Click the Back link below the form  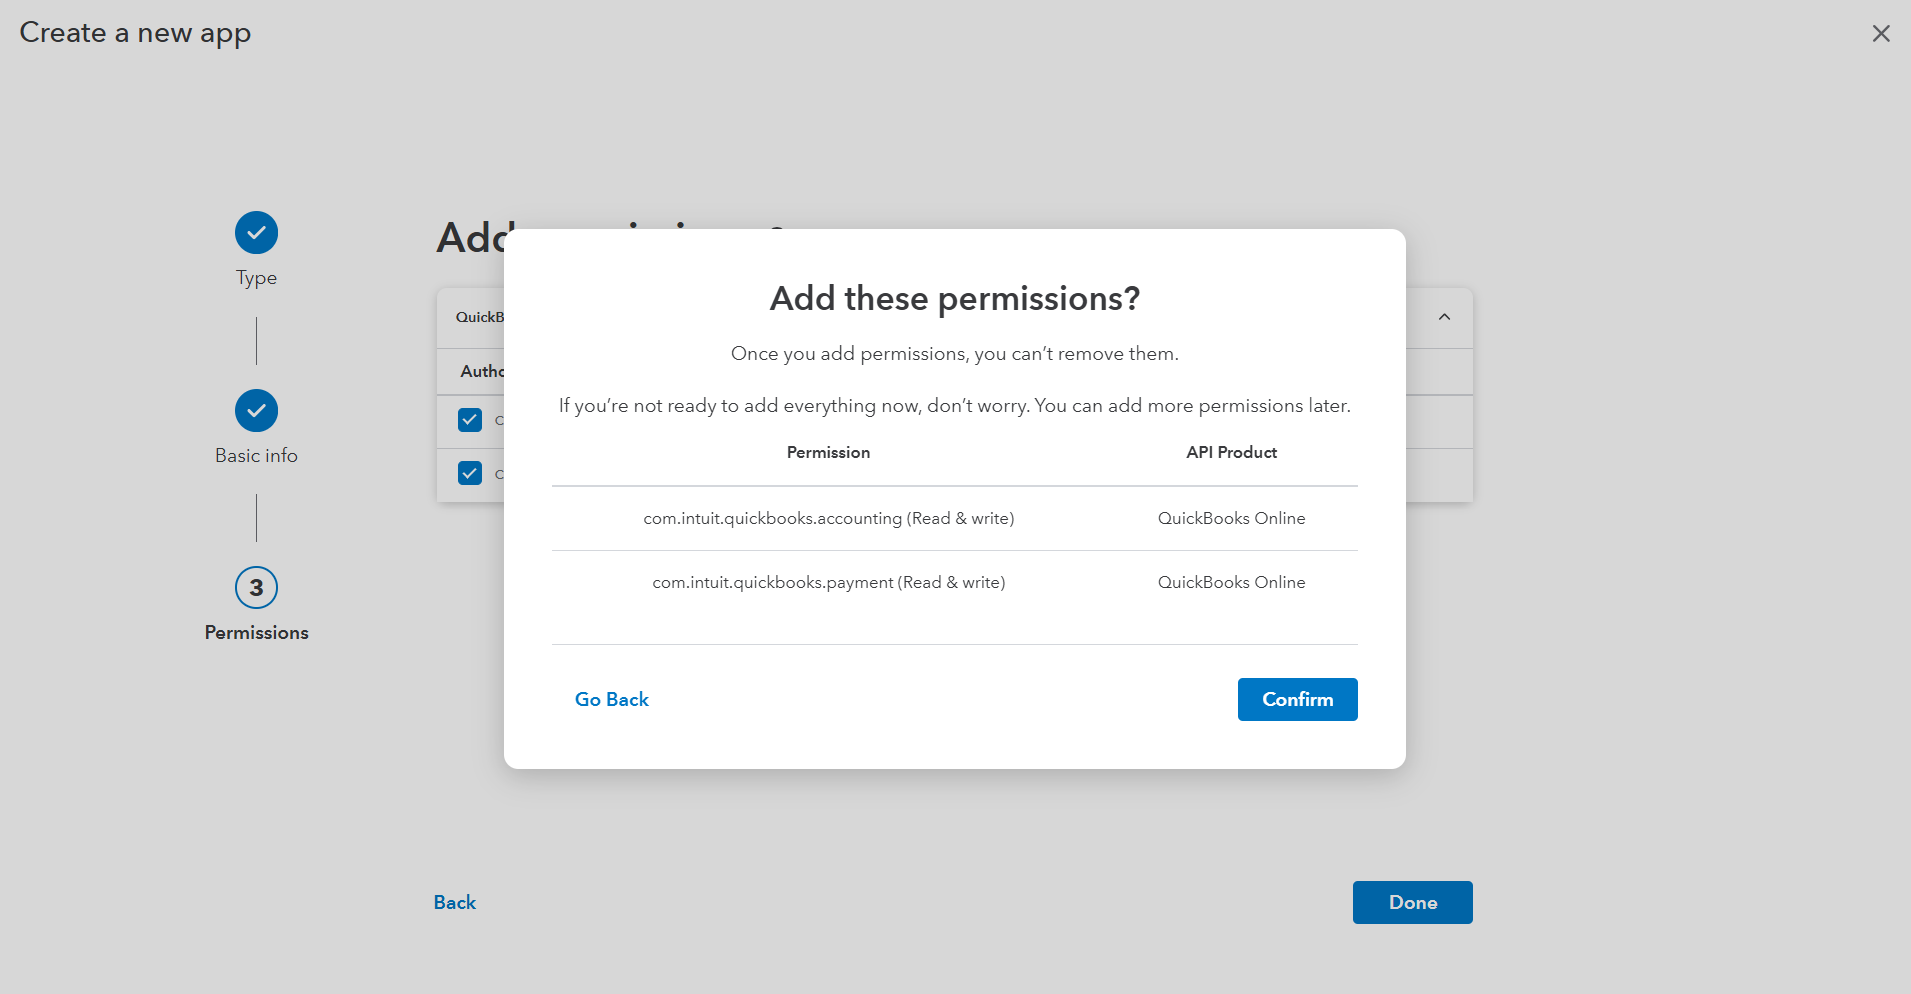pyautogui.click(x=455, y=902)
